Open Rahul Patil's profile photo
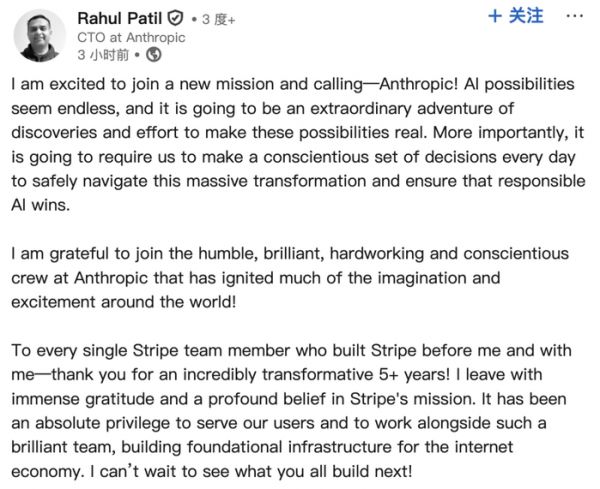The width and height of the screenshot is (600, 489). (41, 36)
